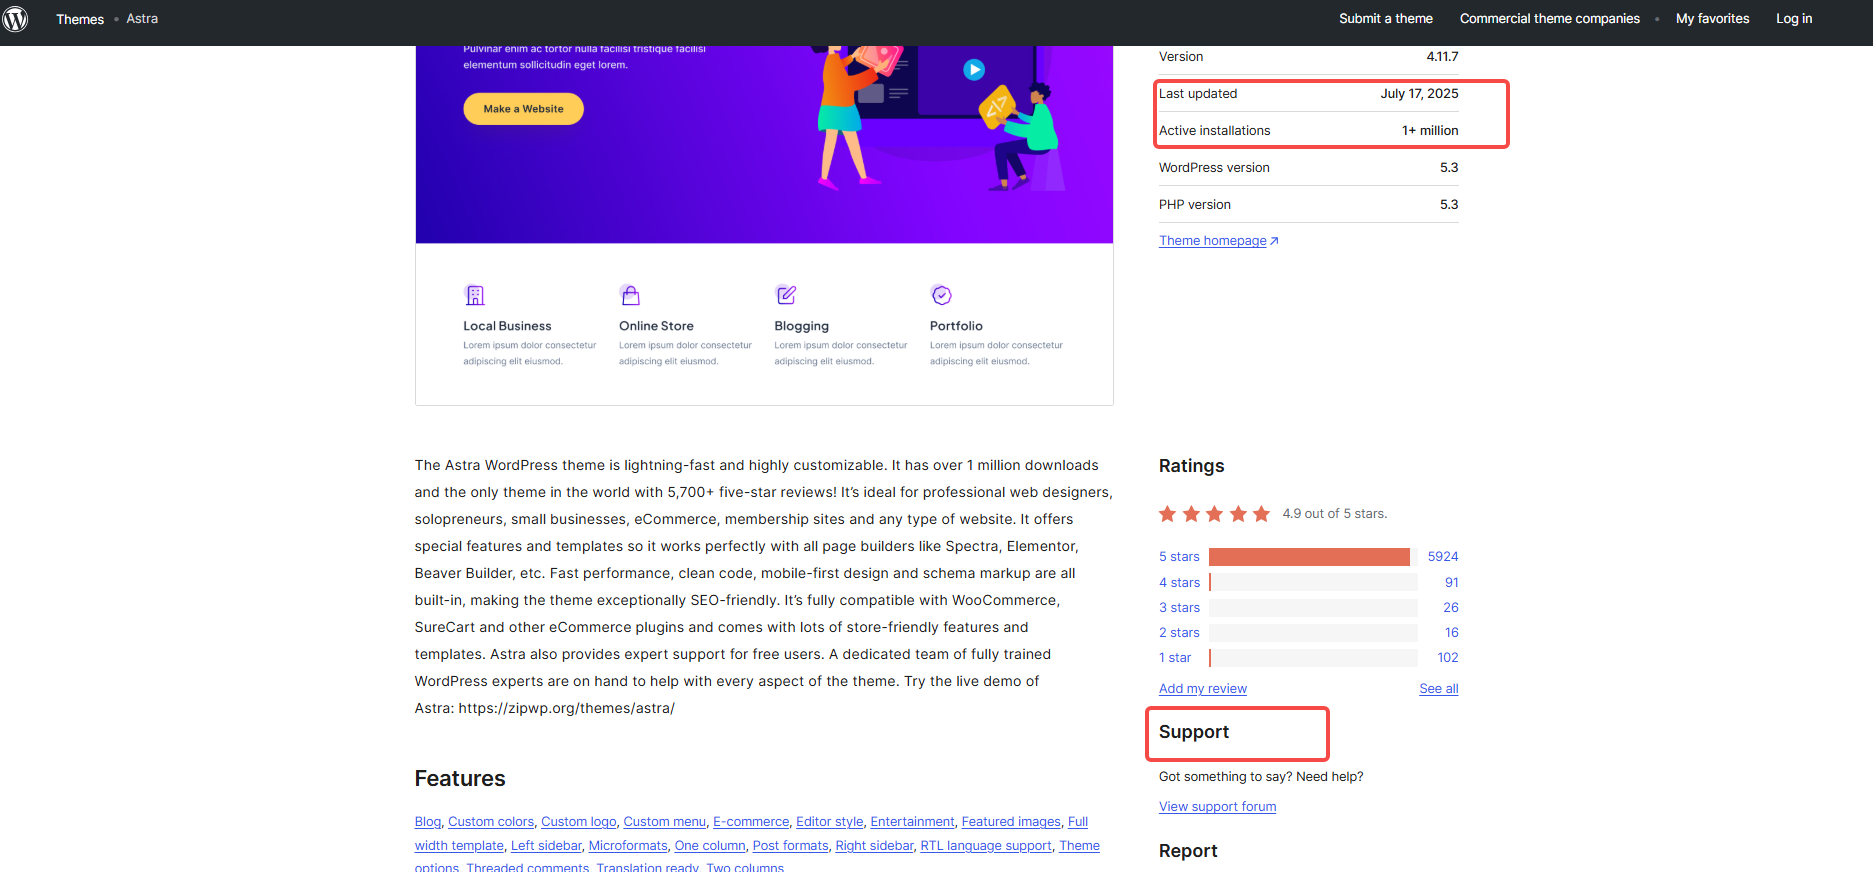This screenshot has width=1873, height=872.
Task: Click the play icon in the theme preview
Action: tap(974, 70)
